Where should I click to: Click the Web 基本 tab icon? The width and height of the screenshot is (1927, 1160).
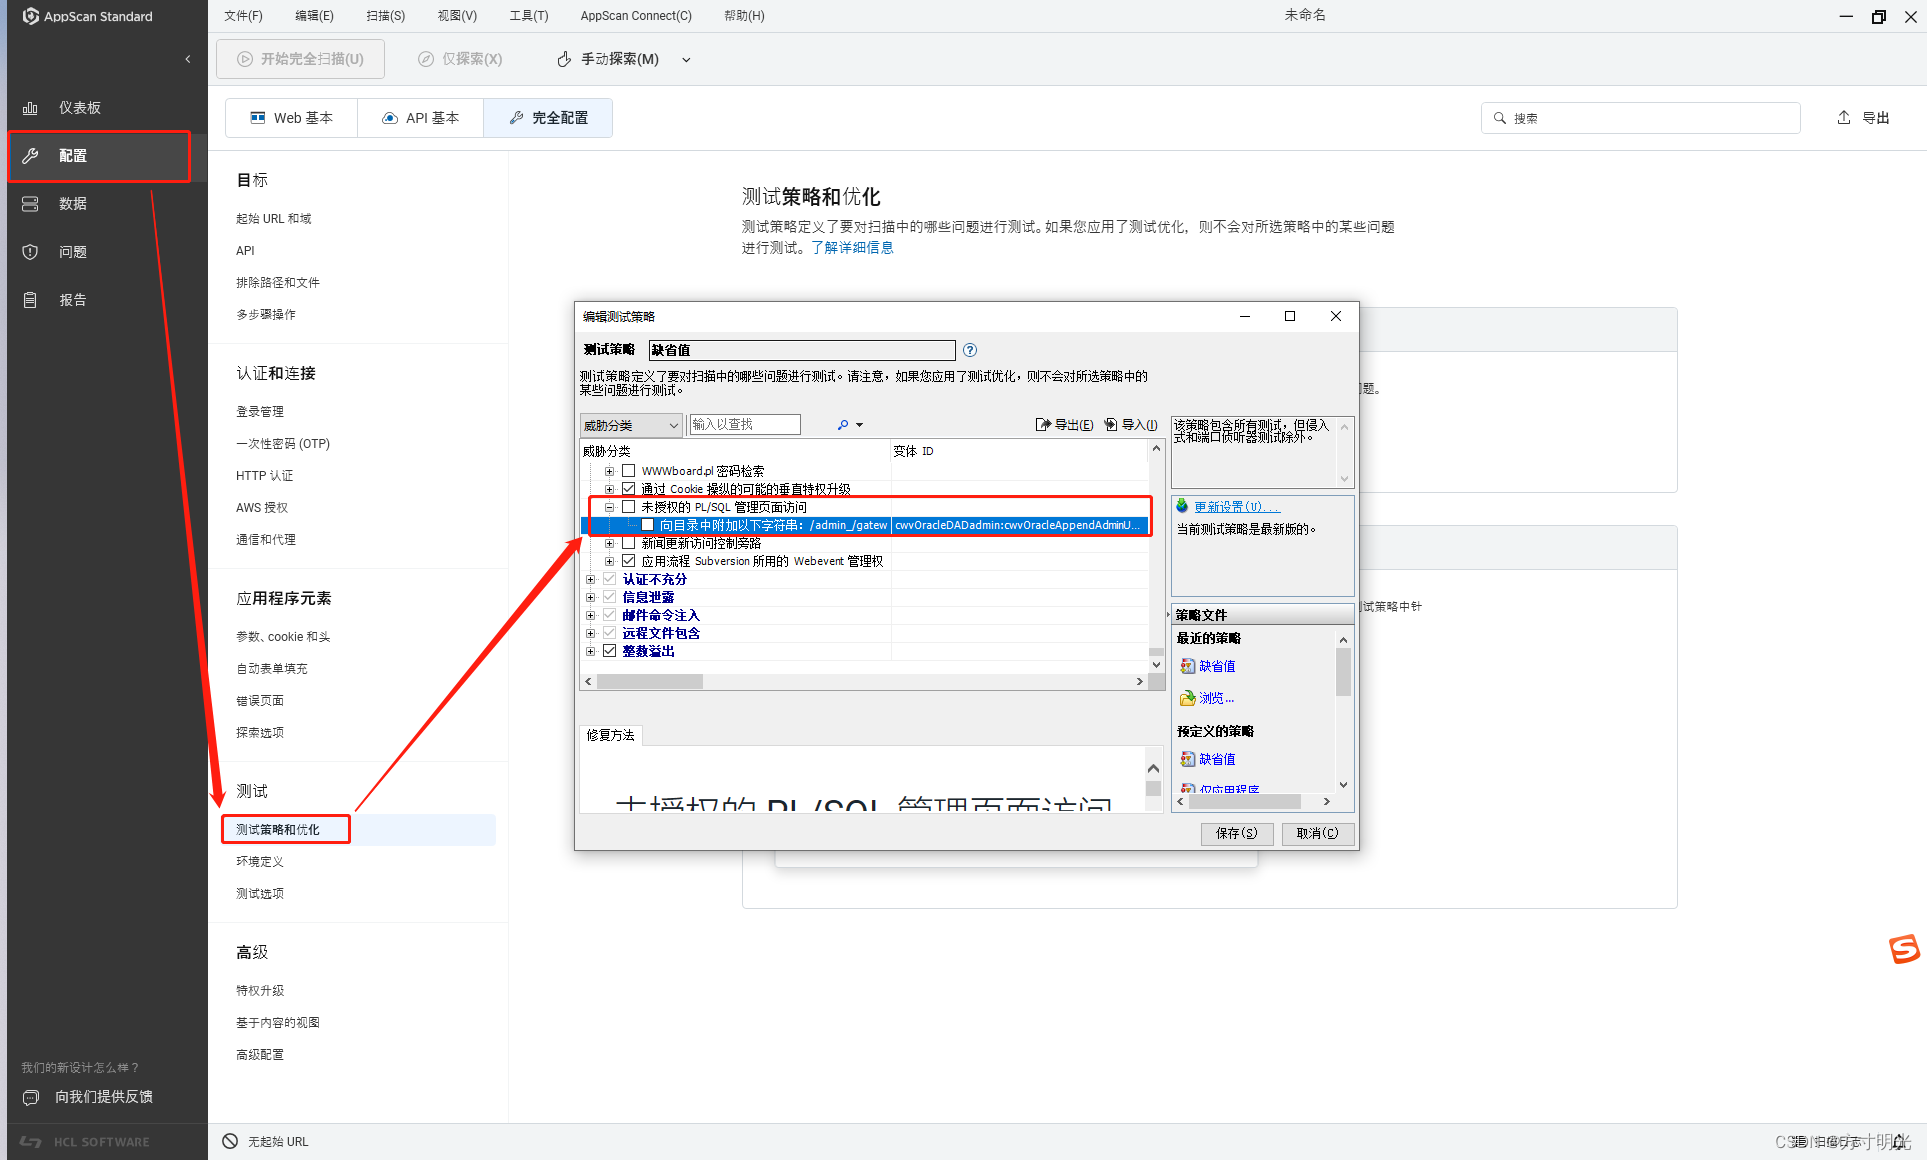258,118
